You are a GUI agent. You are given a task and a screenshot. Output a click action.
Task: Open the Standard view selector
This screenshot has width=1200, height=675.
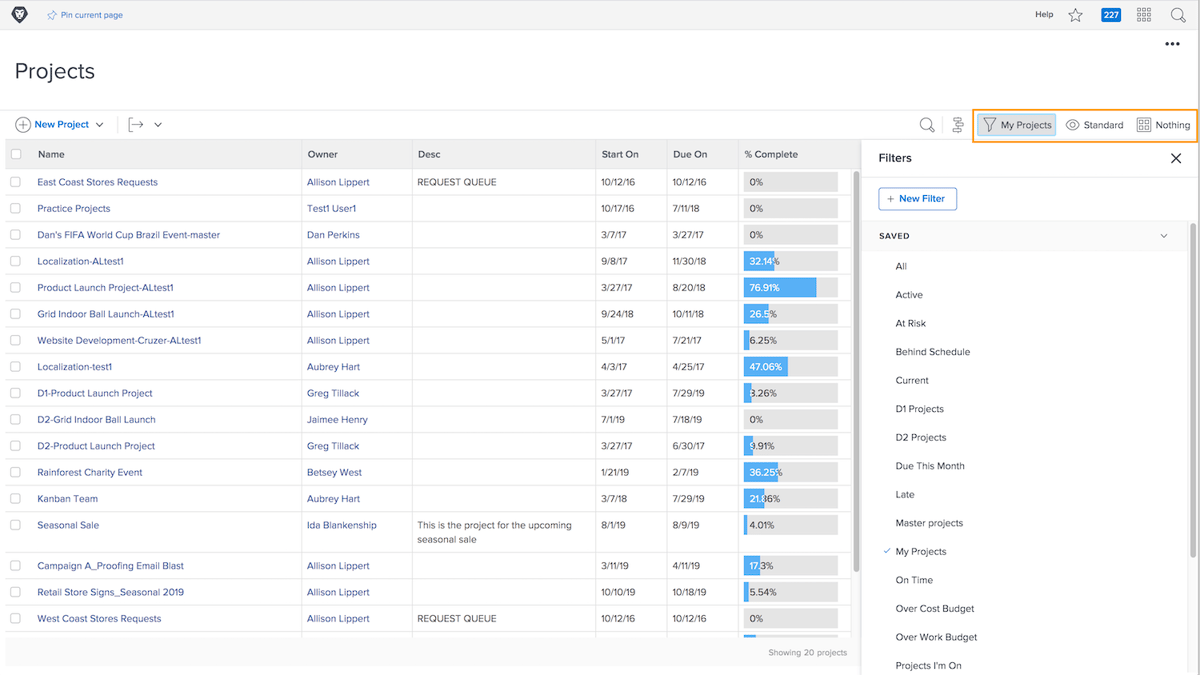point(1094,124)
